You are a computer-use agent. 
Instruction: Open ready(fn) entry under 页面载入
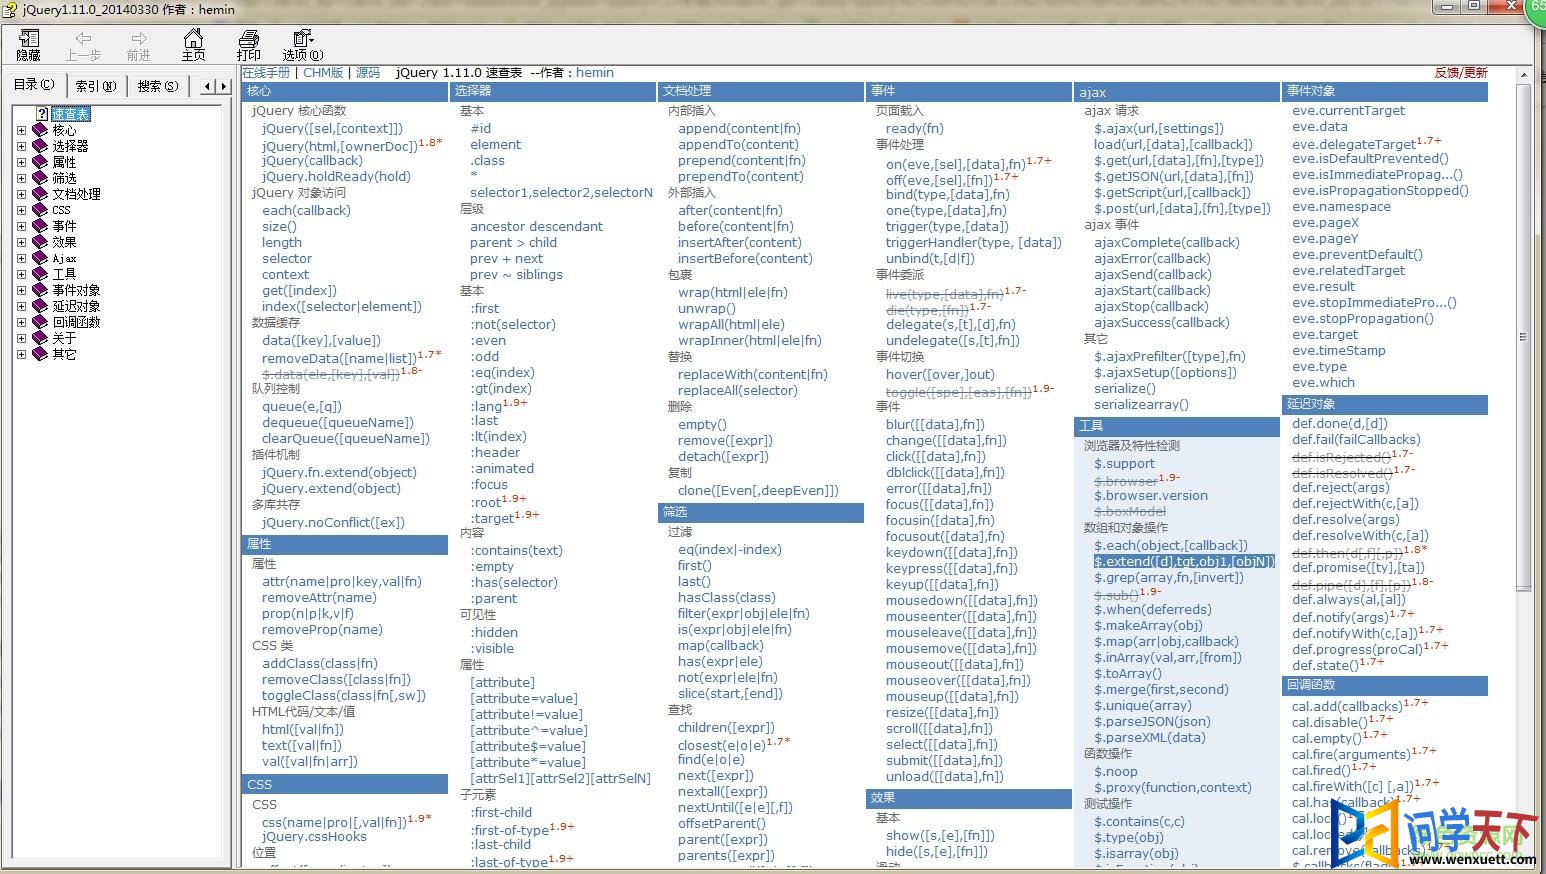click(914, 128)
